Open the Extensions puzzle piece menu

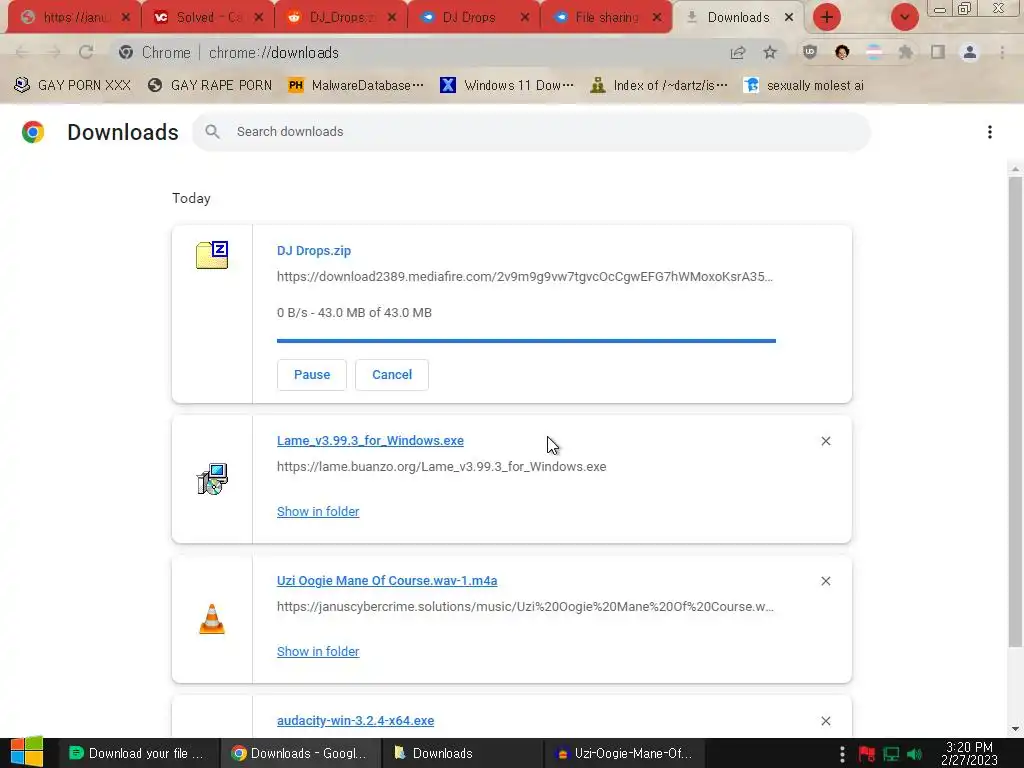(906, 52)
